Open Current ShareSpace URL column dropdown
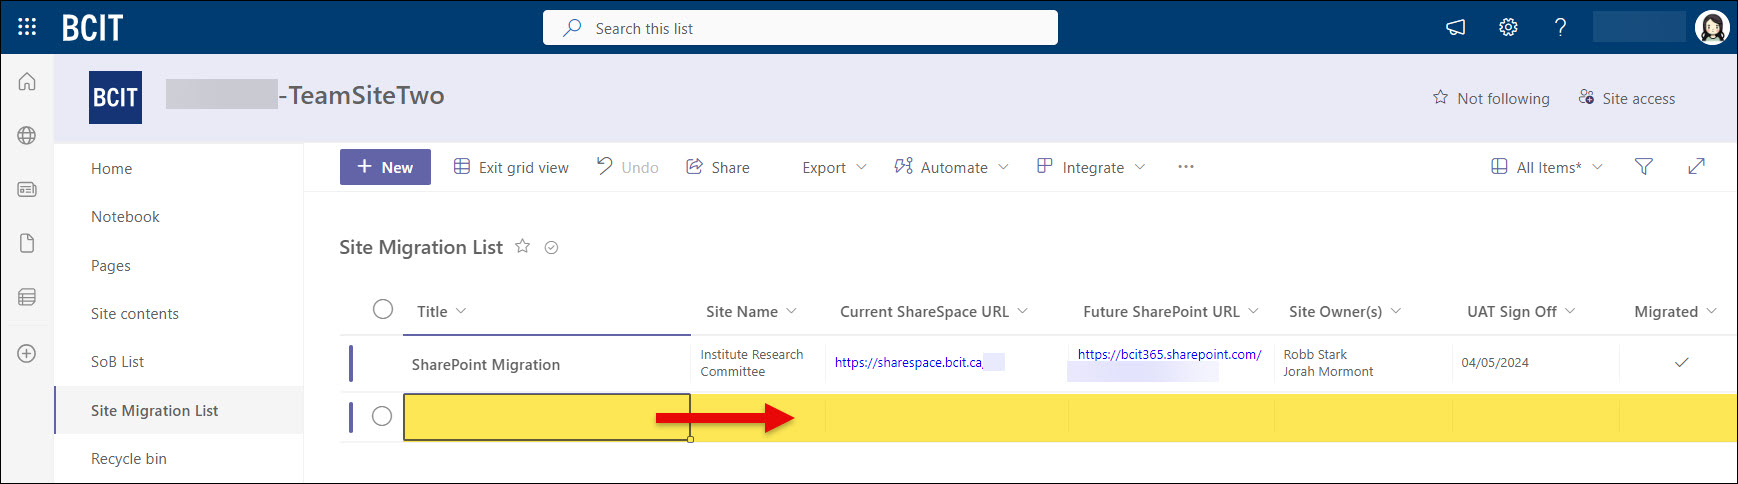 point(934,311)
